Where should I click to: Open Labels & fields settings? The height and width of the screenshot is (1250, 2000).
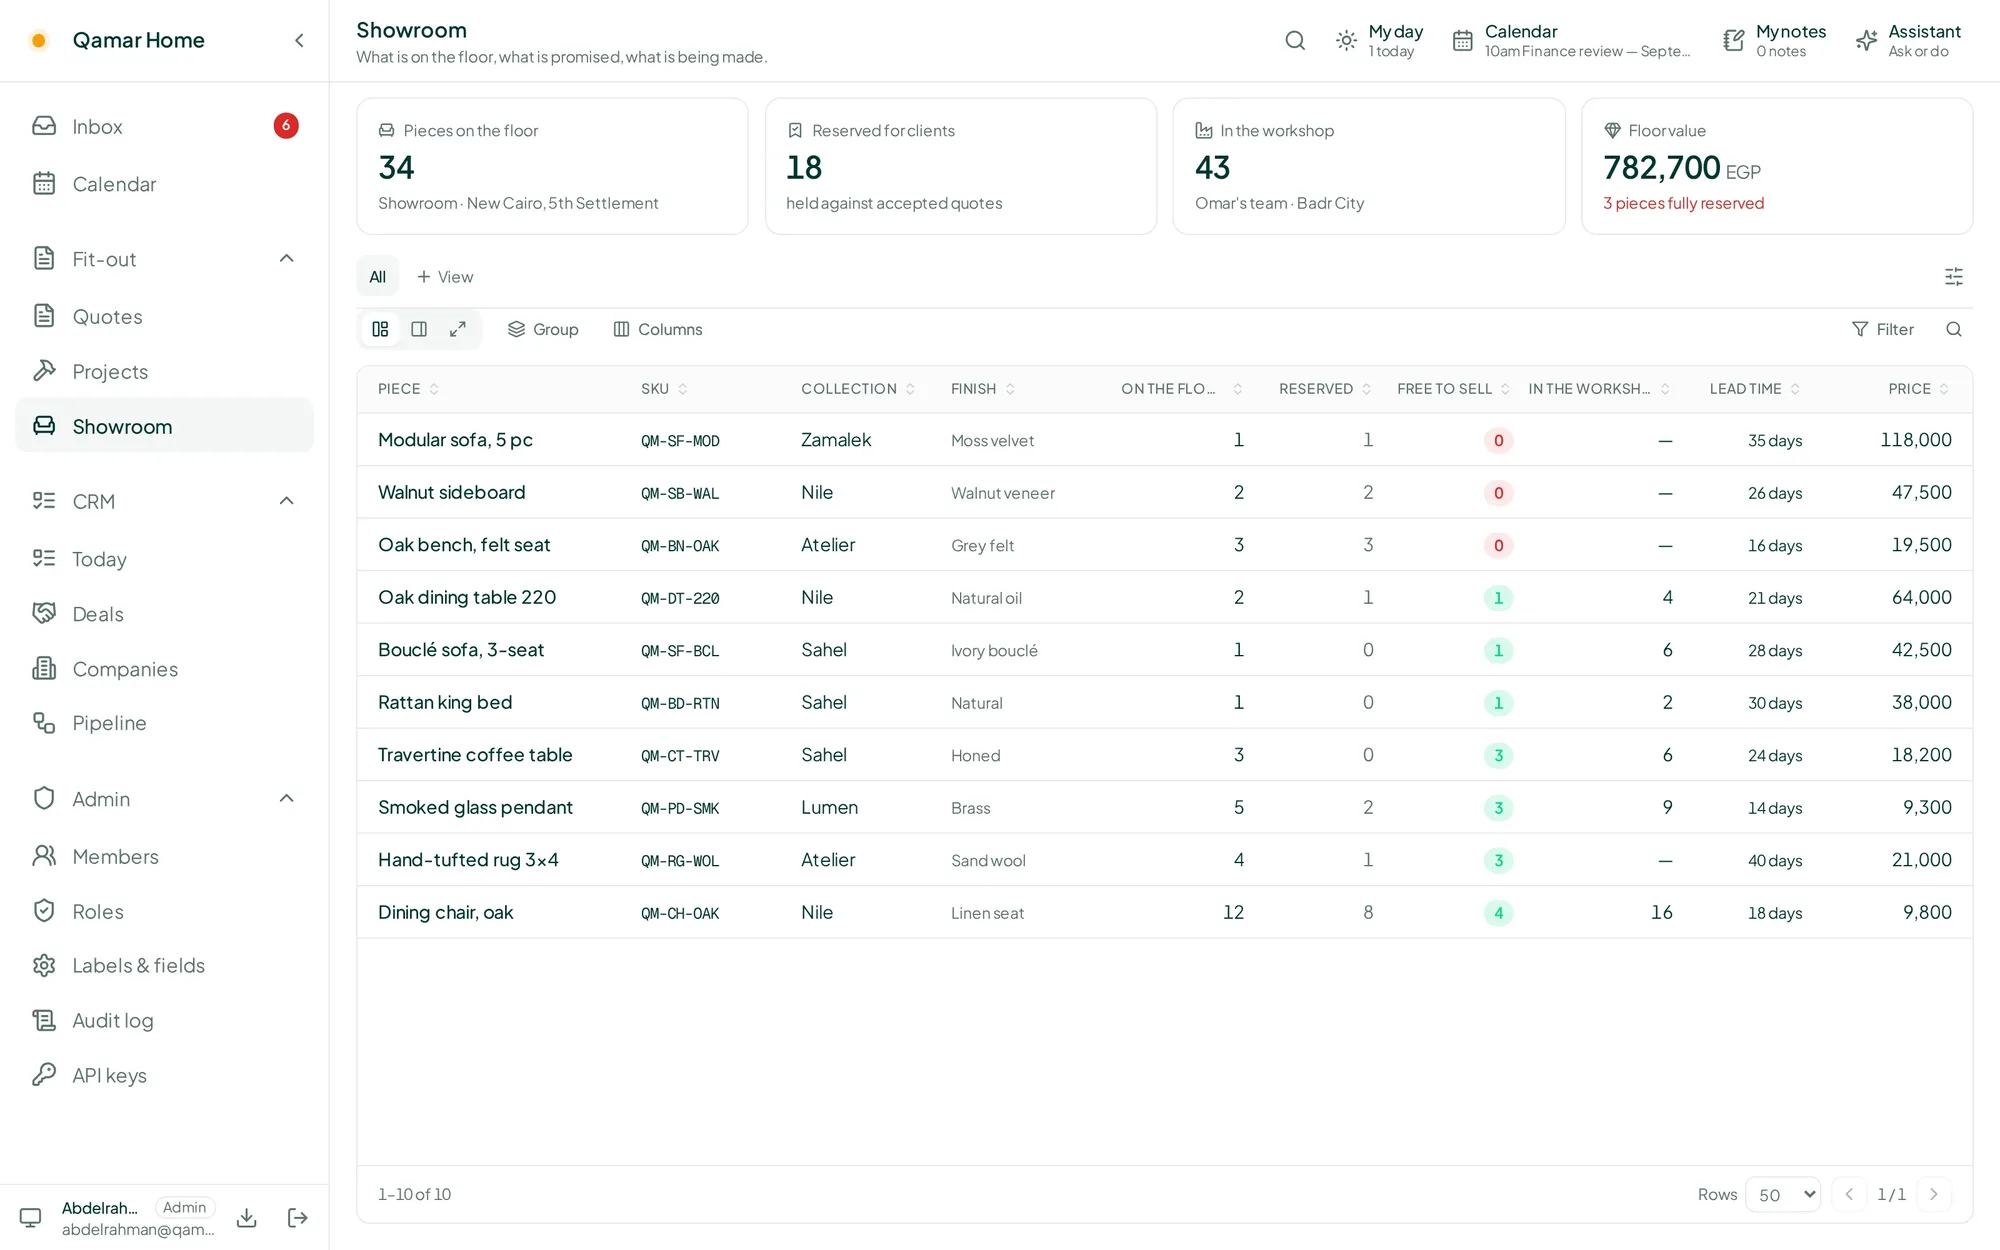click(164, 965)
